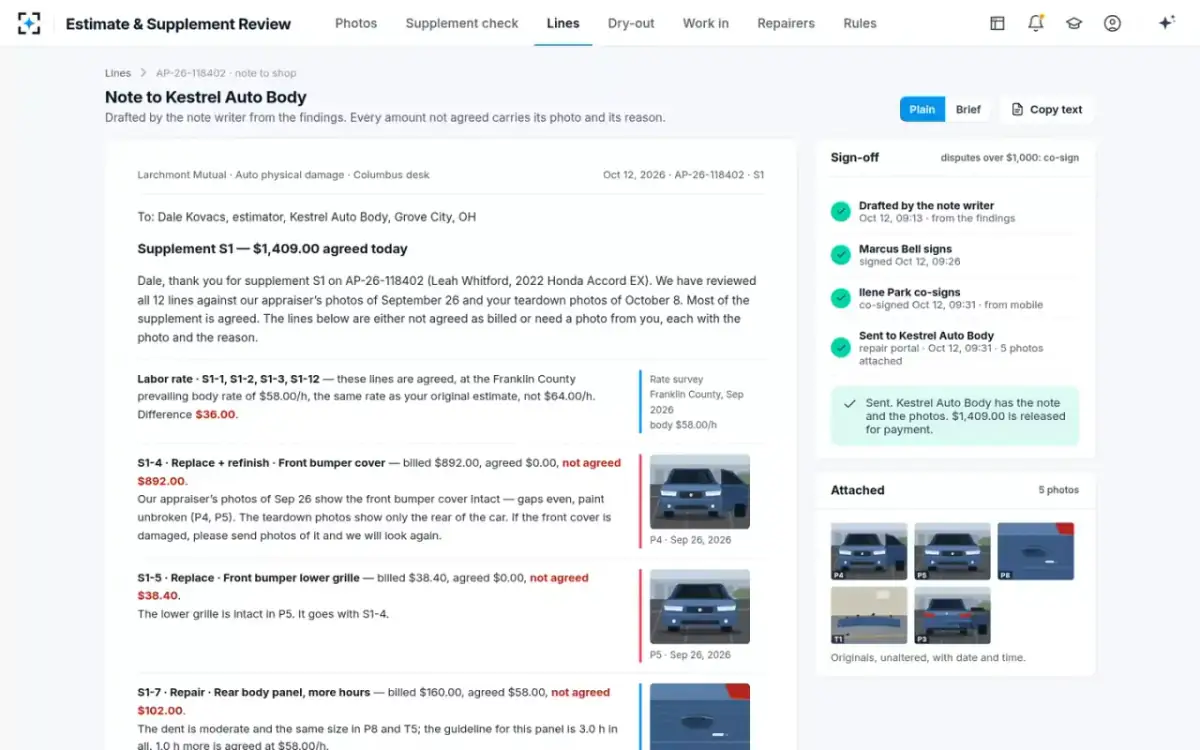
Task: Click the breadcrumb chevron after Lines
Action: tap(144, 73)
